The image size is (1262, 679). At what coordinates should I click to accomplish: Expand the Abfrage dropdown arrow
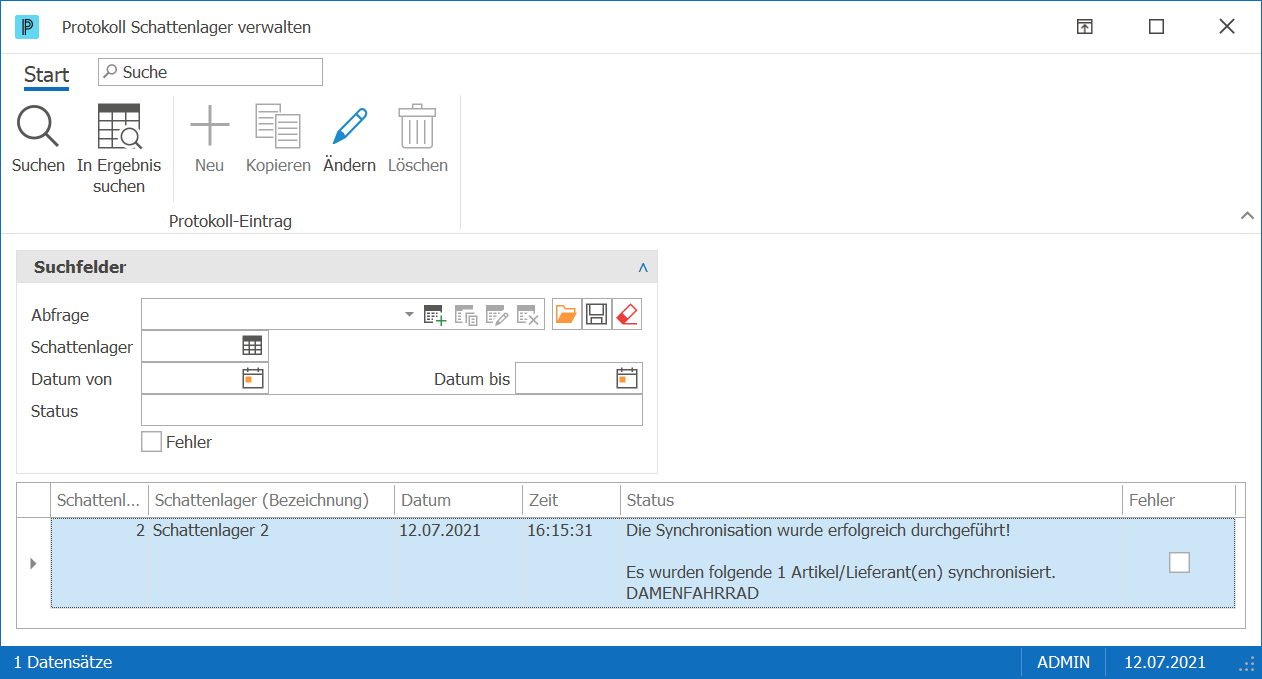(409, 314)
